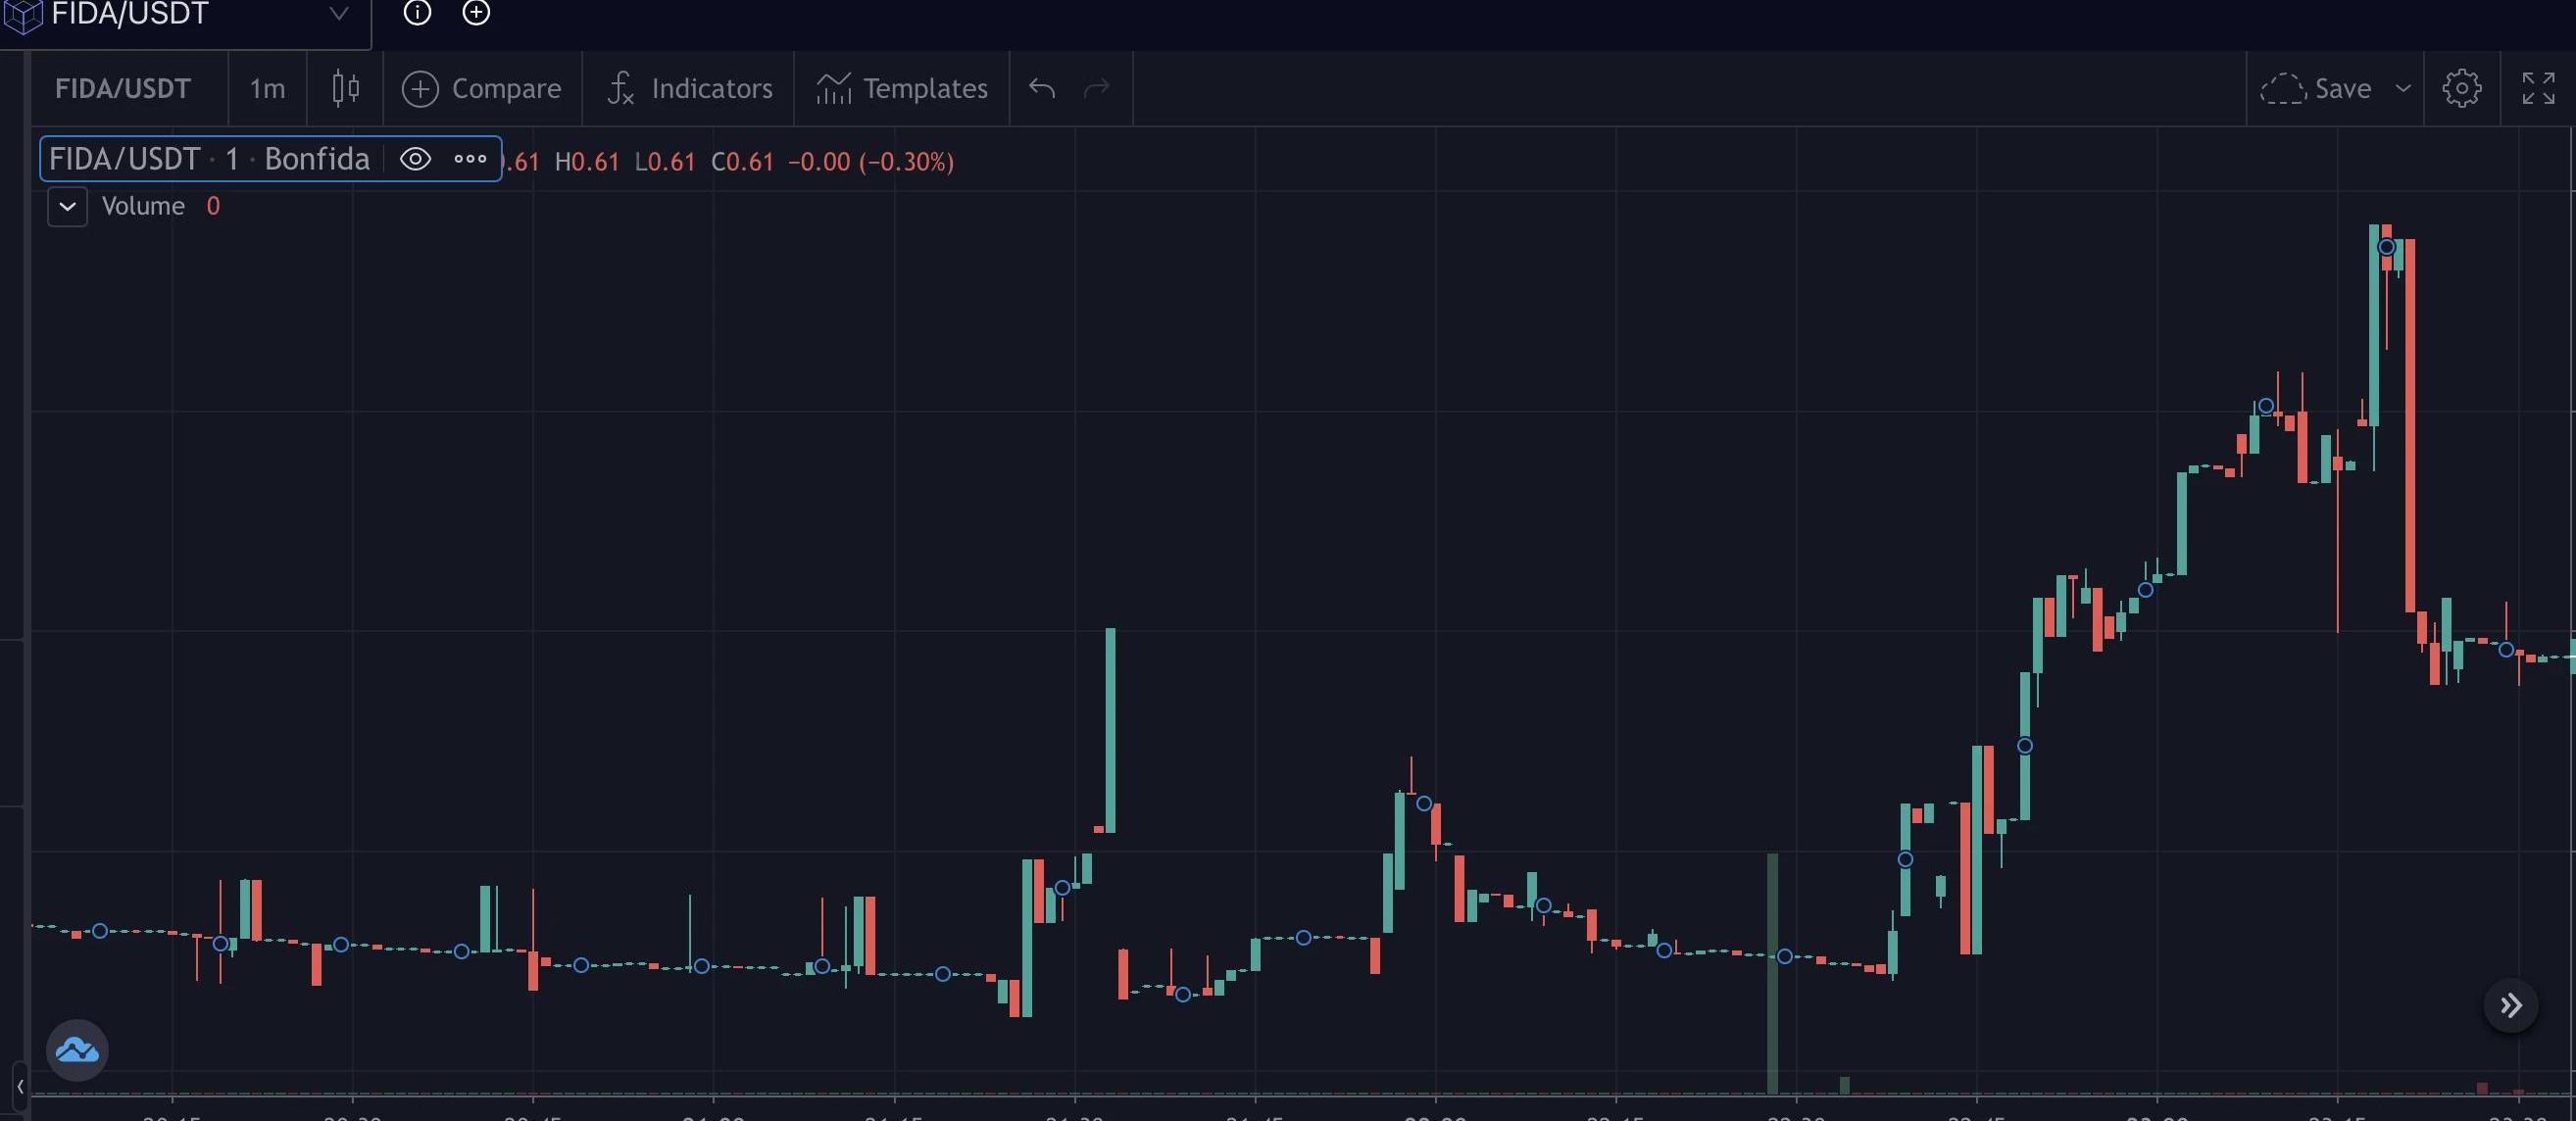Open the Save dropdown arrow

pyautogui.click(x=2403, y=89)
